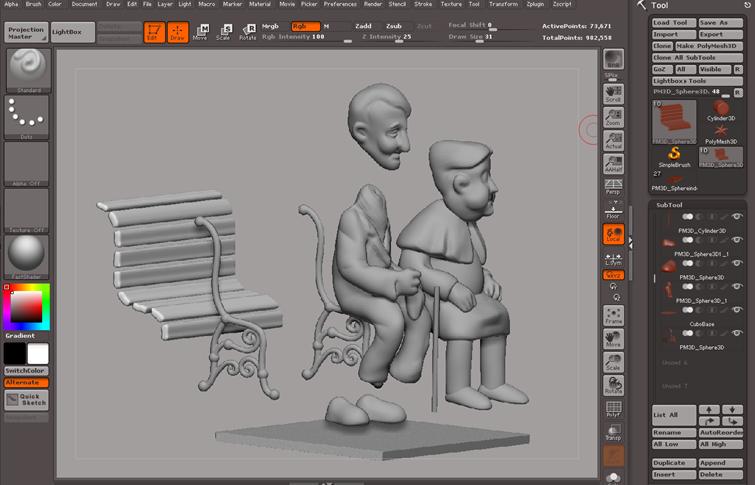Open the Transform menu
This screenshot has width=755, height=485.
coord(503,4)
